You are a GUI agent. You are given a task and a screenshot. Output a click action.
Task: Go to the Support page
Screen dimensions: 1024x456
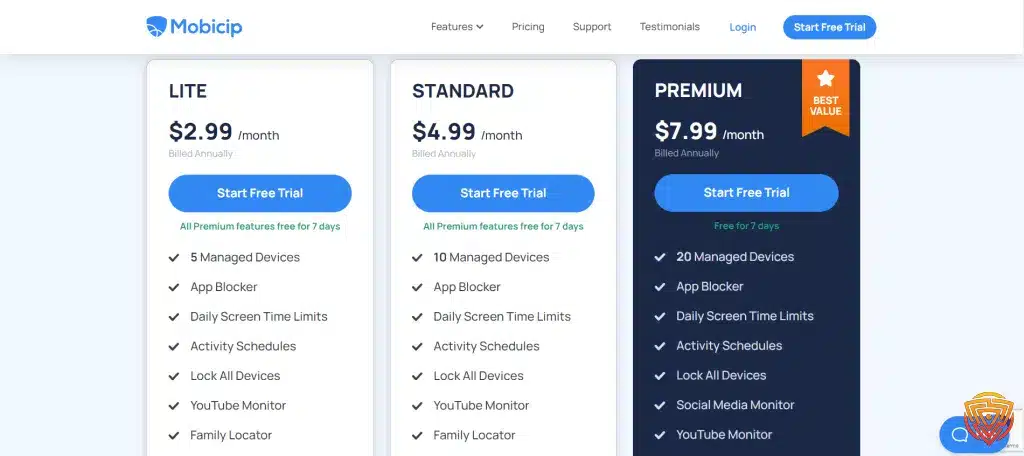pos(592,27)
